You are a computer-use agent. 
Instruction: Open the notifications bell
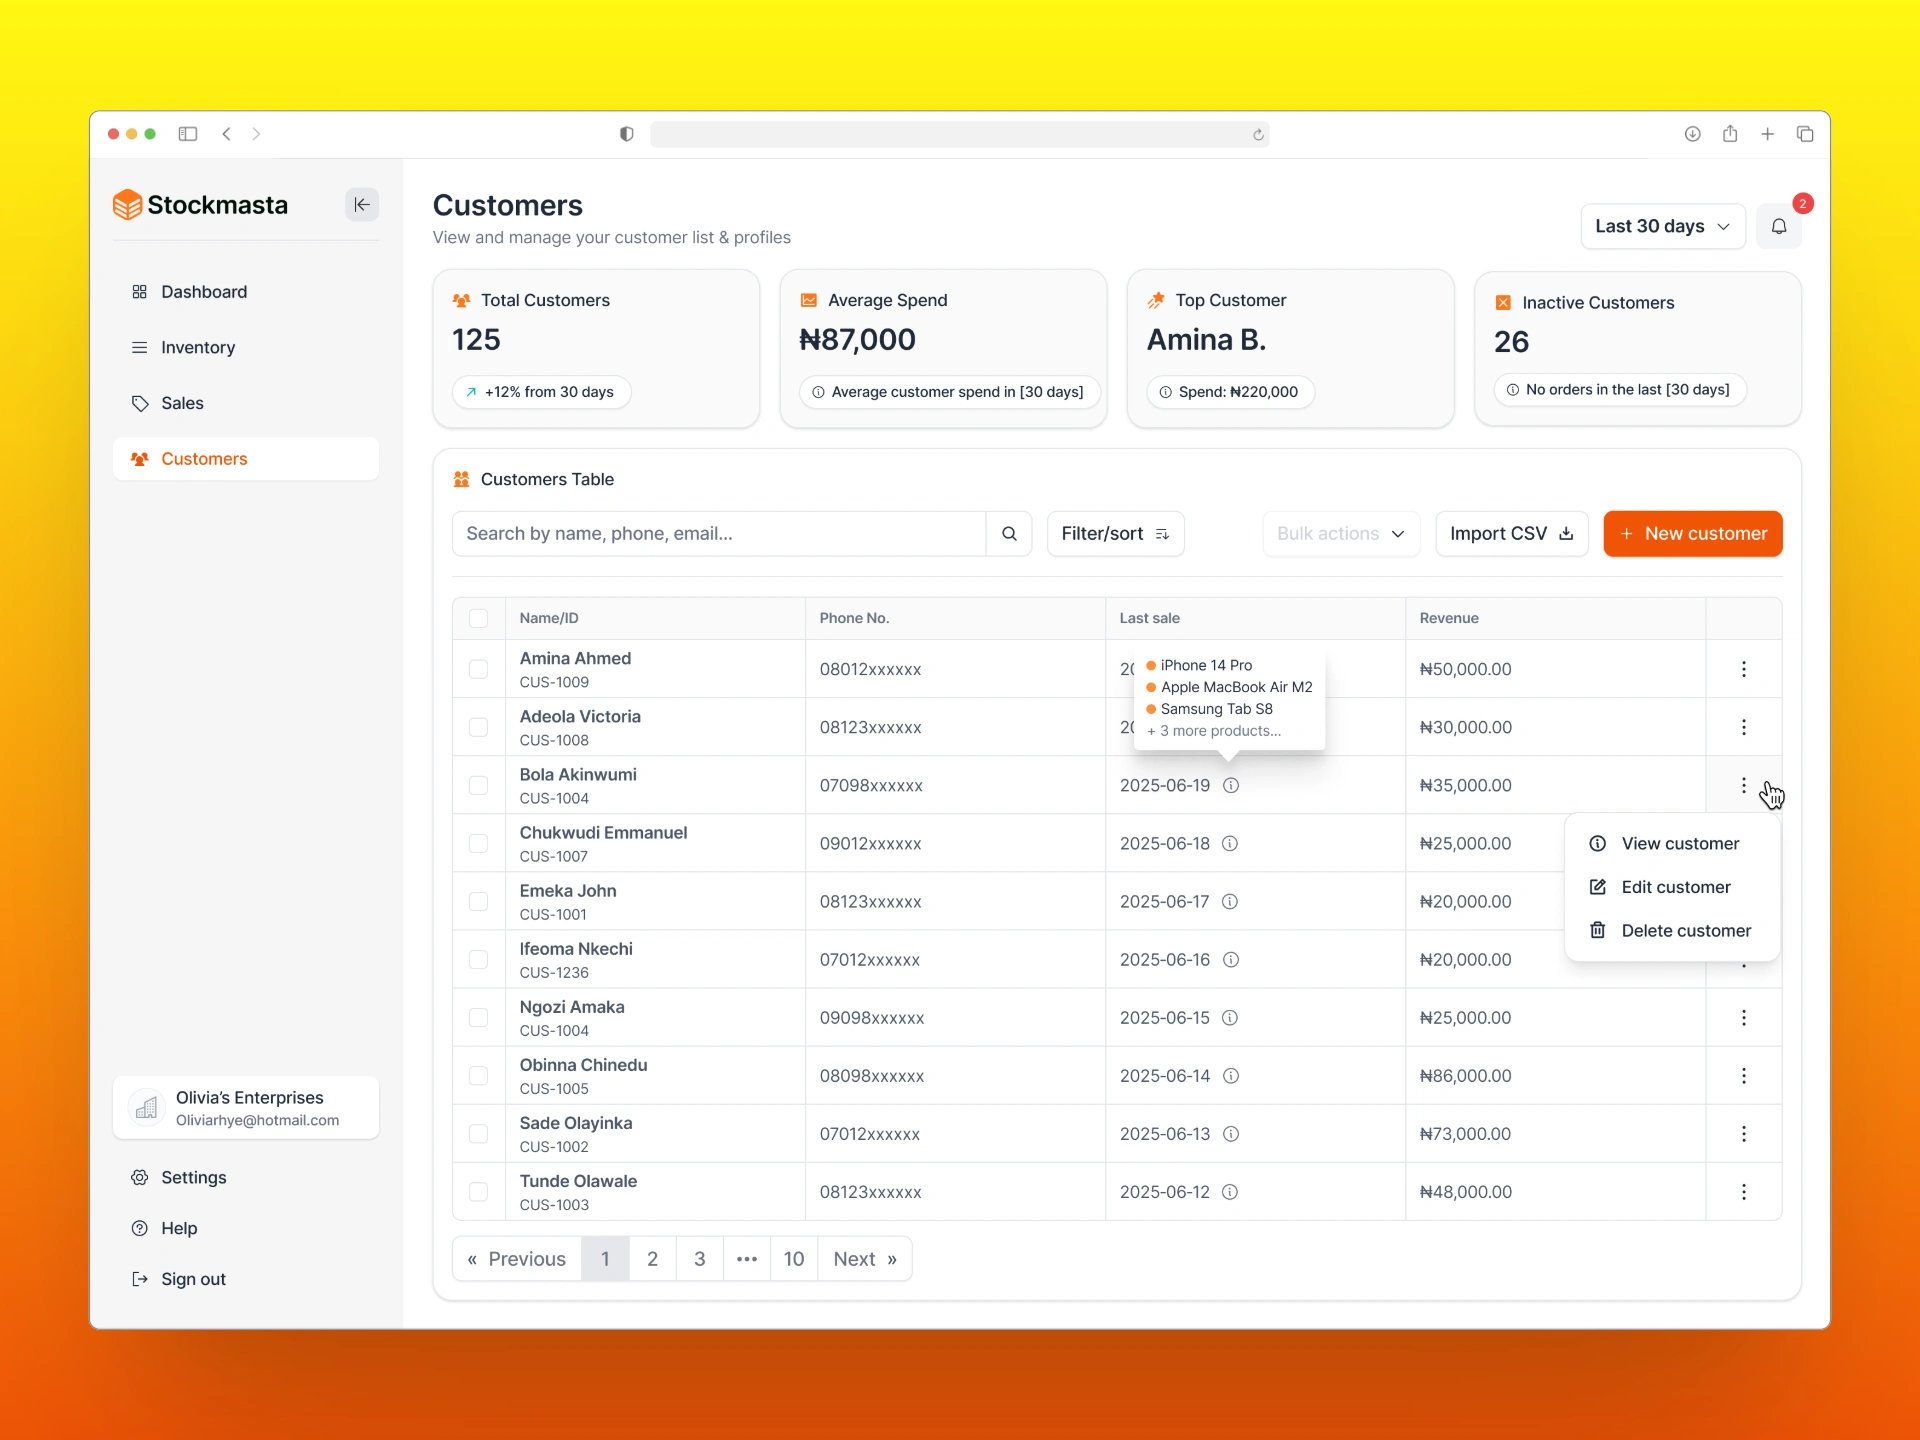(x=1778, y=226)
